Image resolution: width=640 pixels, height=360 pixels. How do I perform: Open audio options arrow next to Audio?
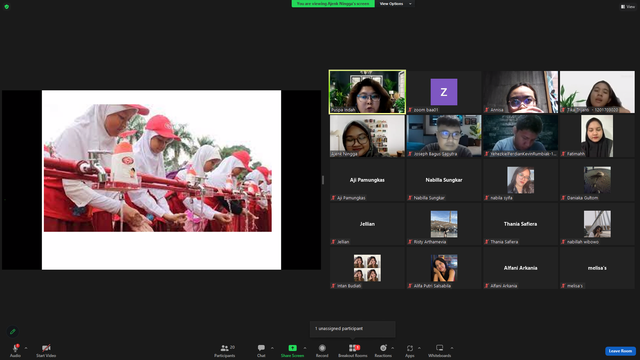click(x=26, y=348)
